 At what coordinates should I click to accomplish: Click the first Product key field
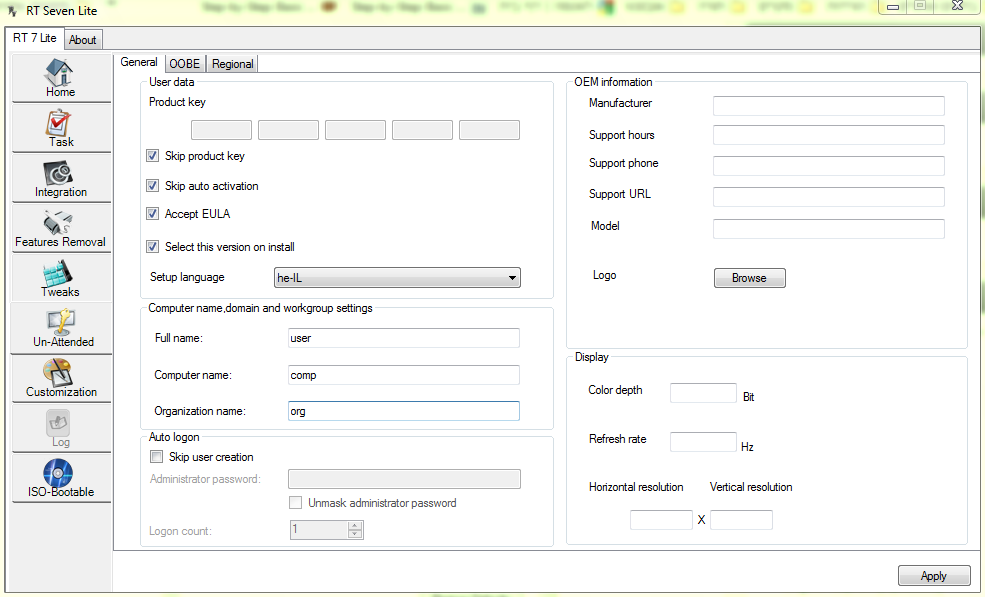(x=221, y=130)
